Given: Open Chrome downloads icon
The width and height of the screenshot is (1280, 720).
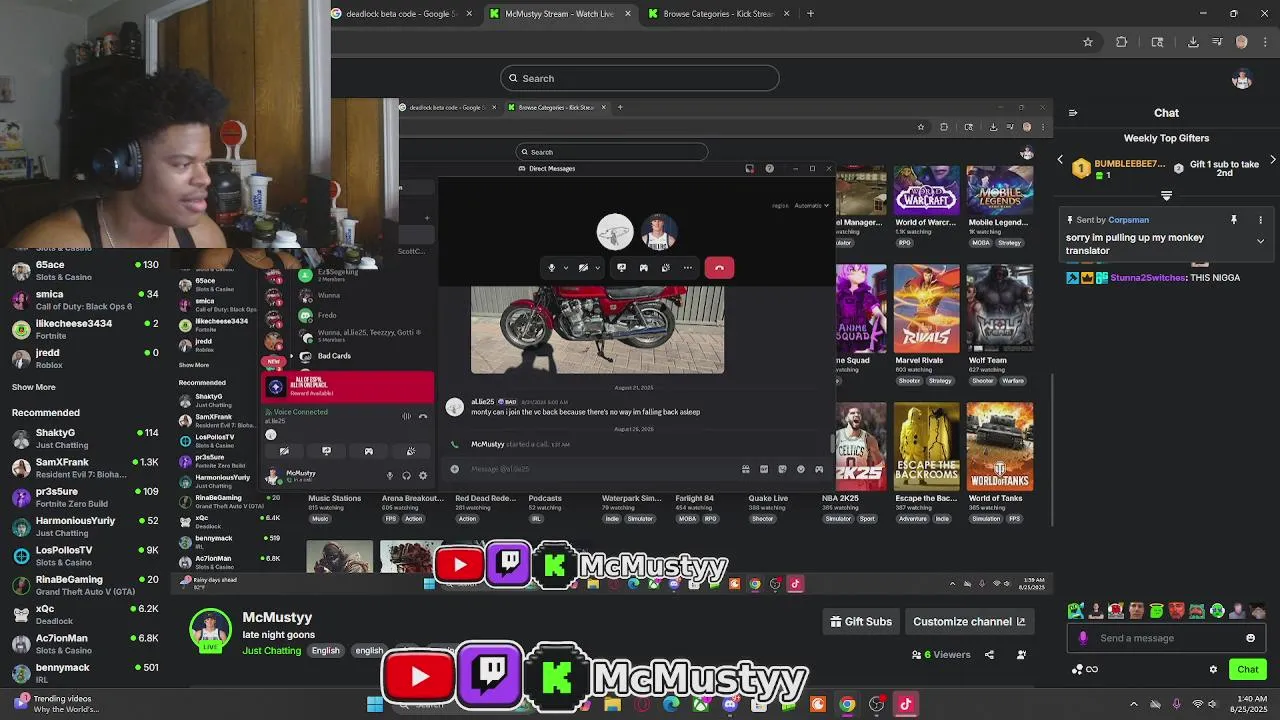Looking at the screenshot, I should click(1193, 42).
